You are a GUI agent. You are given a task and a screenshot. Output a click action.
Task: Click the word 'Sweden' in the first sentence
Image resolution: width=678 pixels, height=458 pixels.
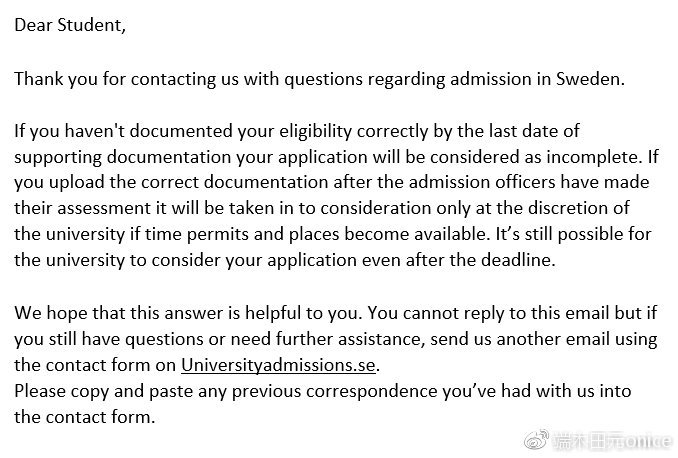[589, 79]
